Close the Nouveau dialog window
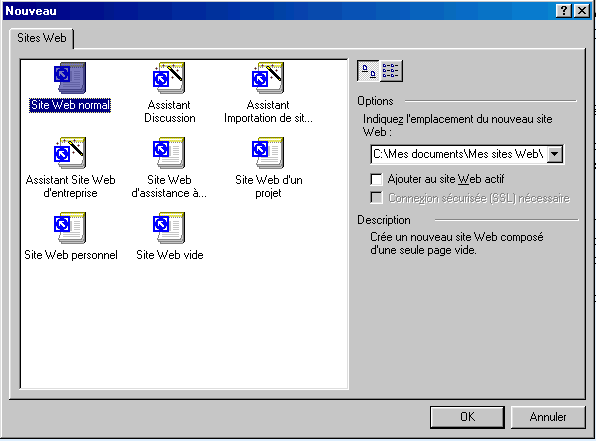Screen dimensions: 596x441 [x=582, y=11]
